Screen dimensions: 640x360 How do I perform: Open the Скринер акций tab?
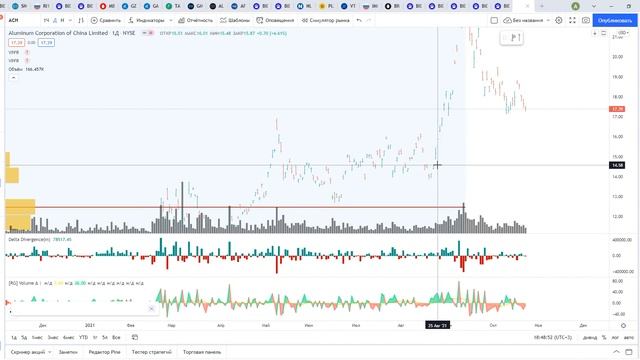point(28,352)
